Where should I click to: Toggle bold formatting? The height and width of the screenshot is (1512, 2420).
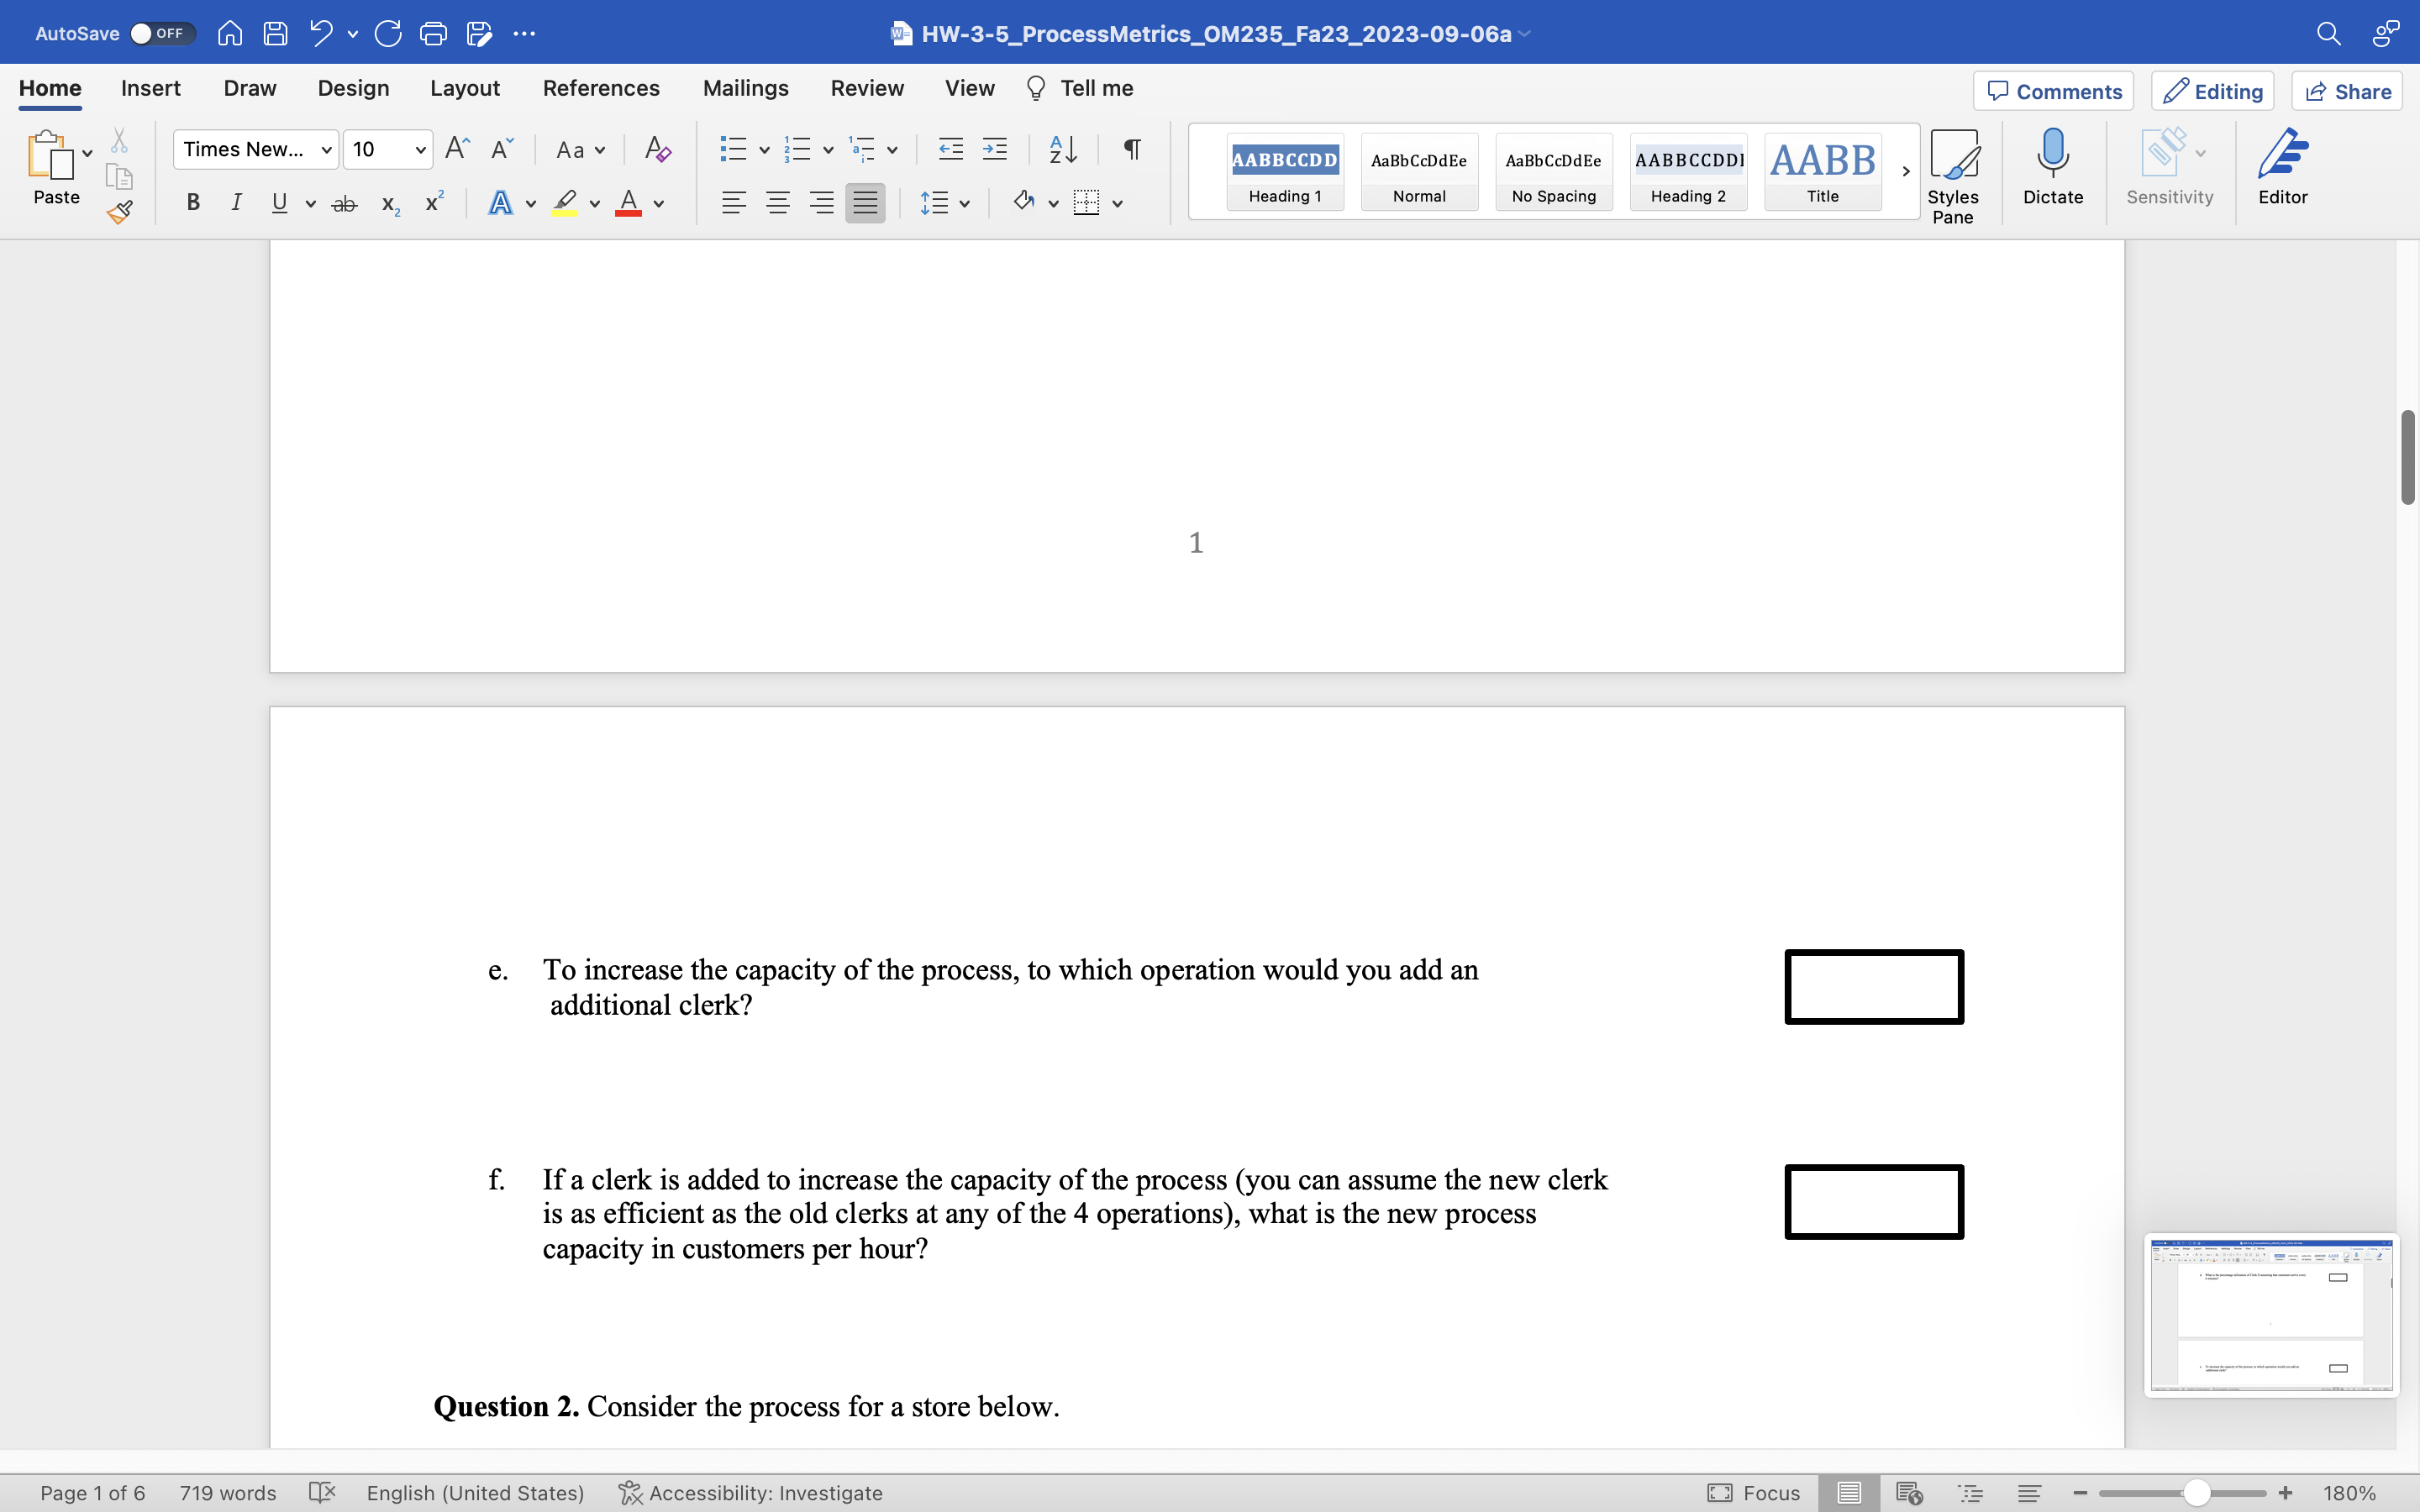(x=193, y=202)
